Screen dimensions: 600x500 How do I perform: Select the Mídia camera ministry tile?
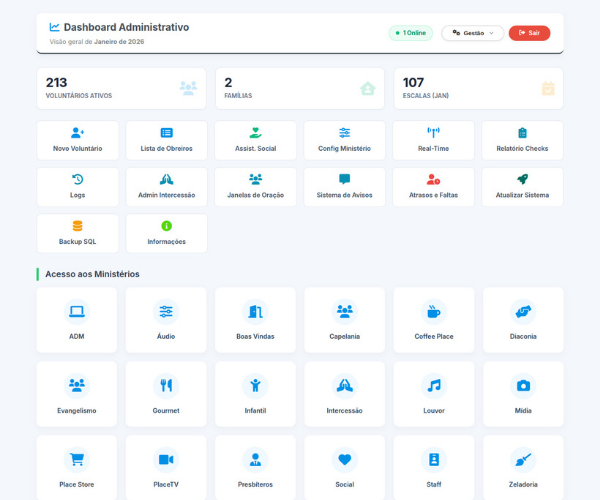[x=523, y=394]
